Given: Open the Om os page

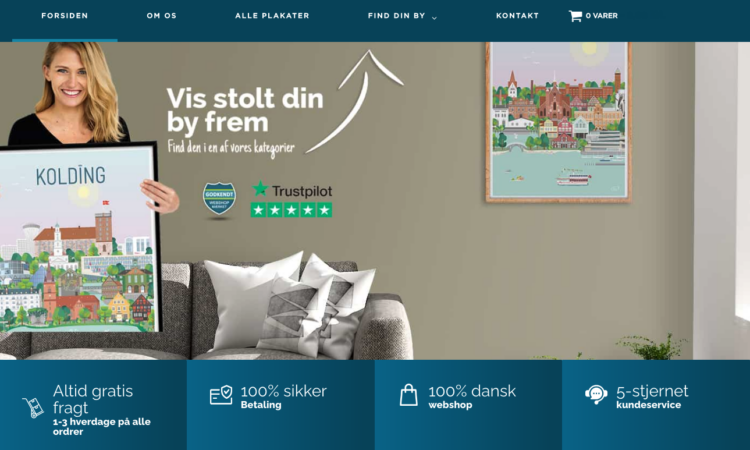Looking at the screenshot, I should click(x=162, y=16).
